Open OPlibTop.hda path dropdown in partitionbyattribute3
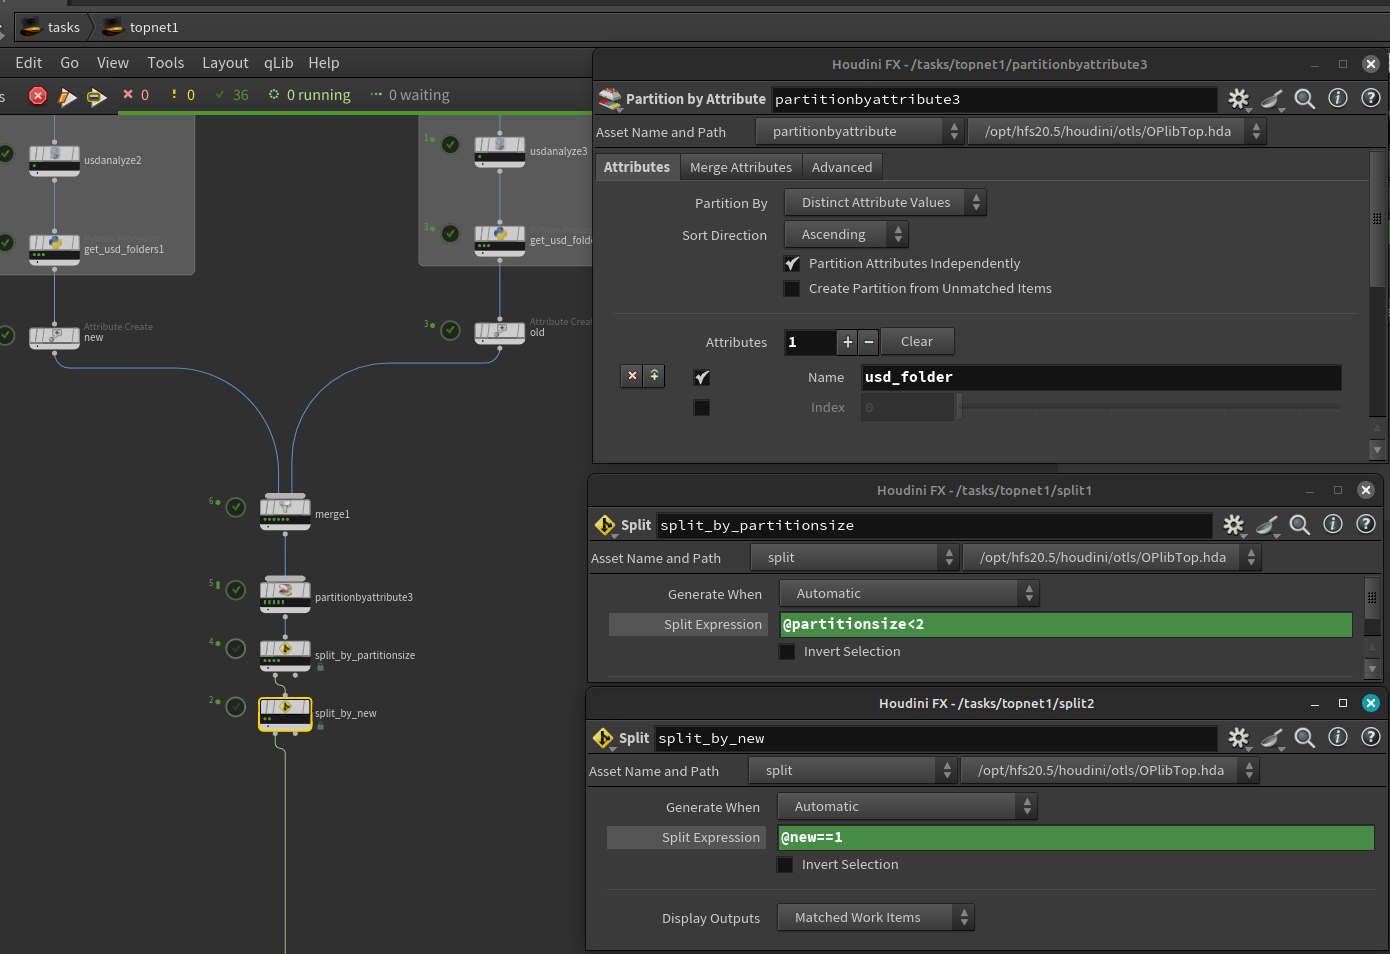1390x954 pixels. (1117, 131)
